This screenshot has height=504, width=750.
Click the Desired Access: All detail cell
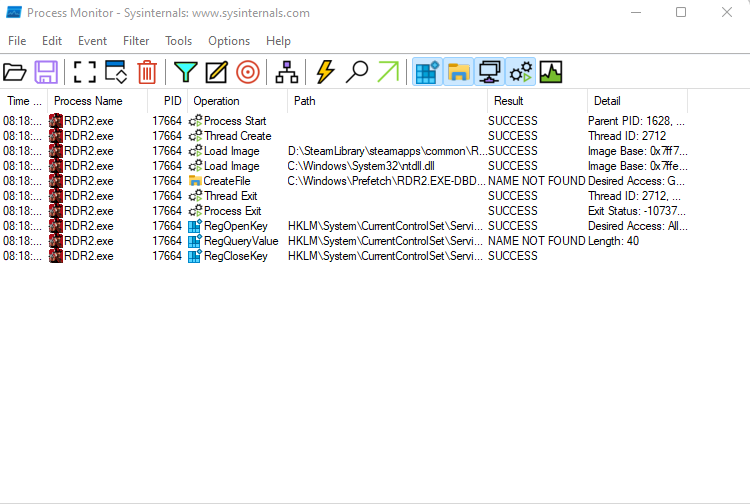coord(638,226)
